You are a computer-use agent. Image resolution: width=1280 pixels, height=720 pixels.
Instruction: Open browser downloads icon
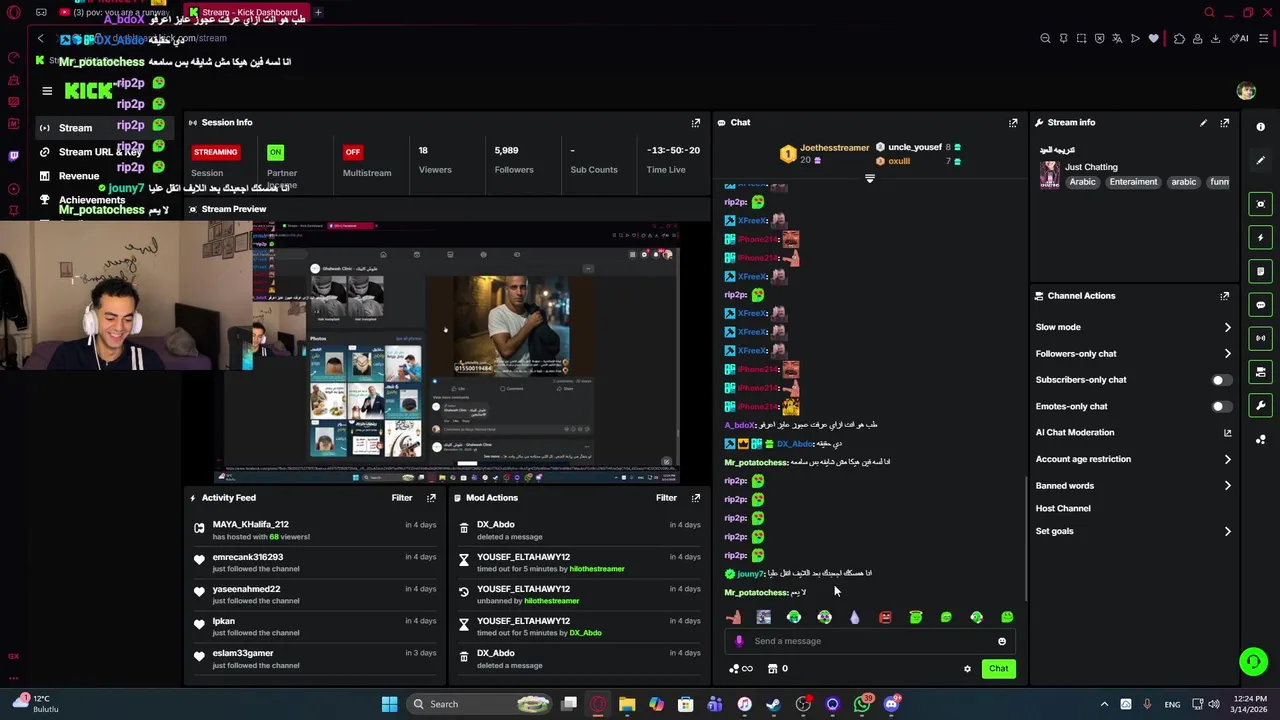tap(1215, 39)
